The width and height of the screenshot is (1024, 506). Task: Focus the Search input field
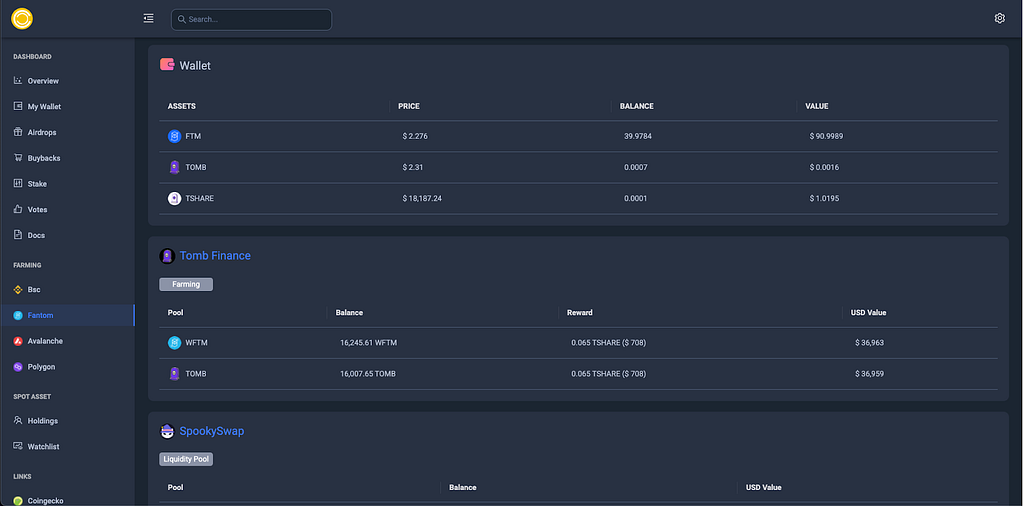(251, 20)
